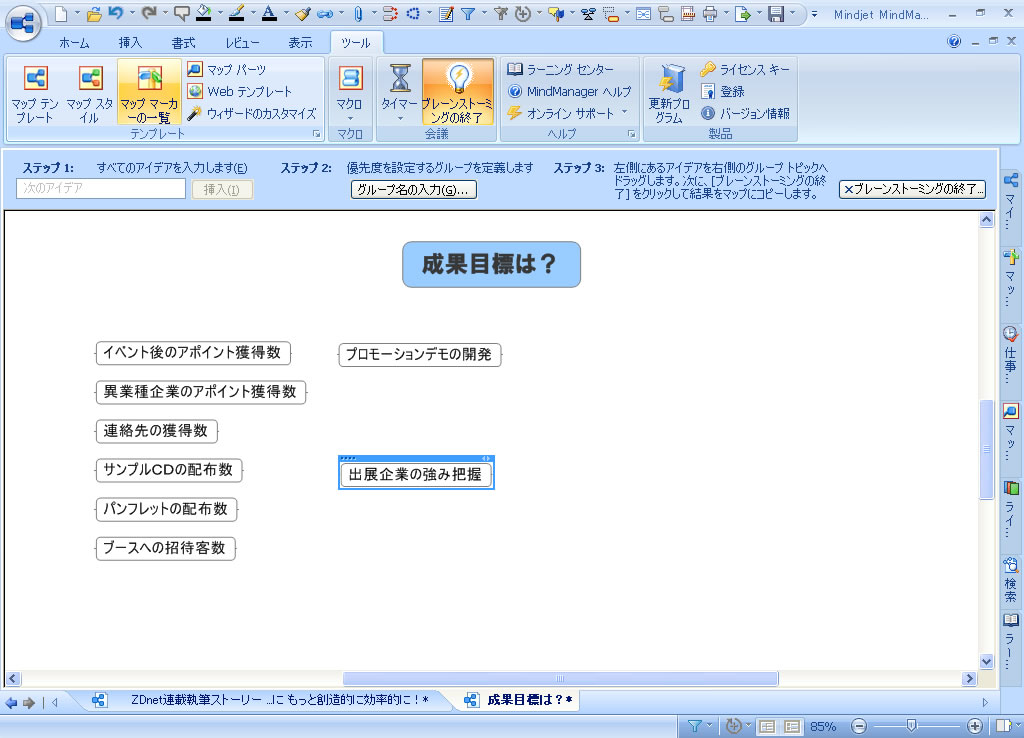The height and width of the screenshot is (738, 1024).
Task: Toggle マップ マーカーの一覧 button
Action: 149,92
